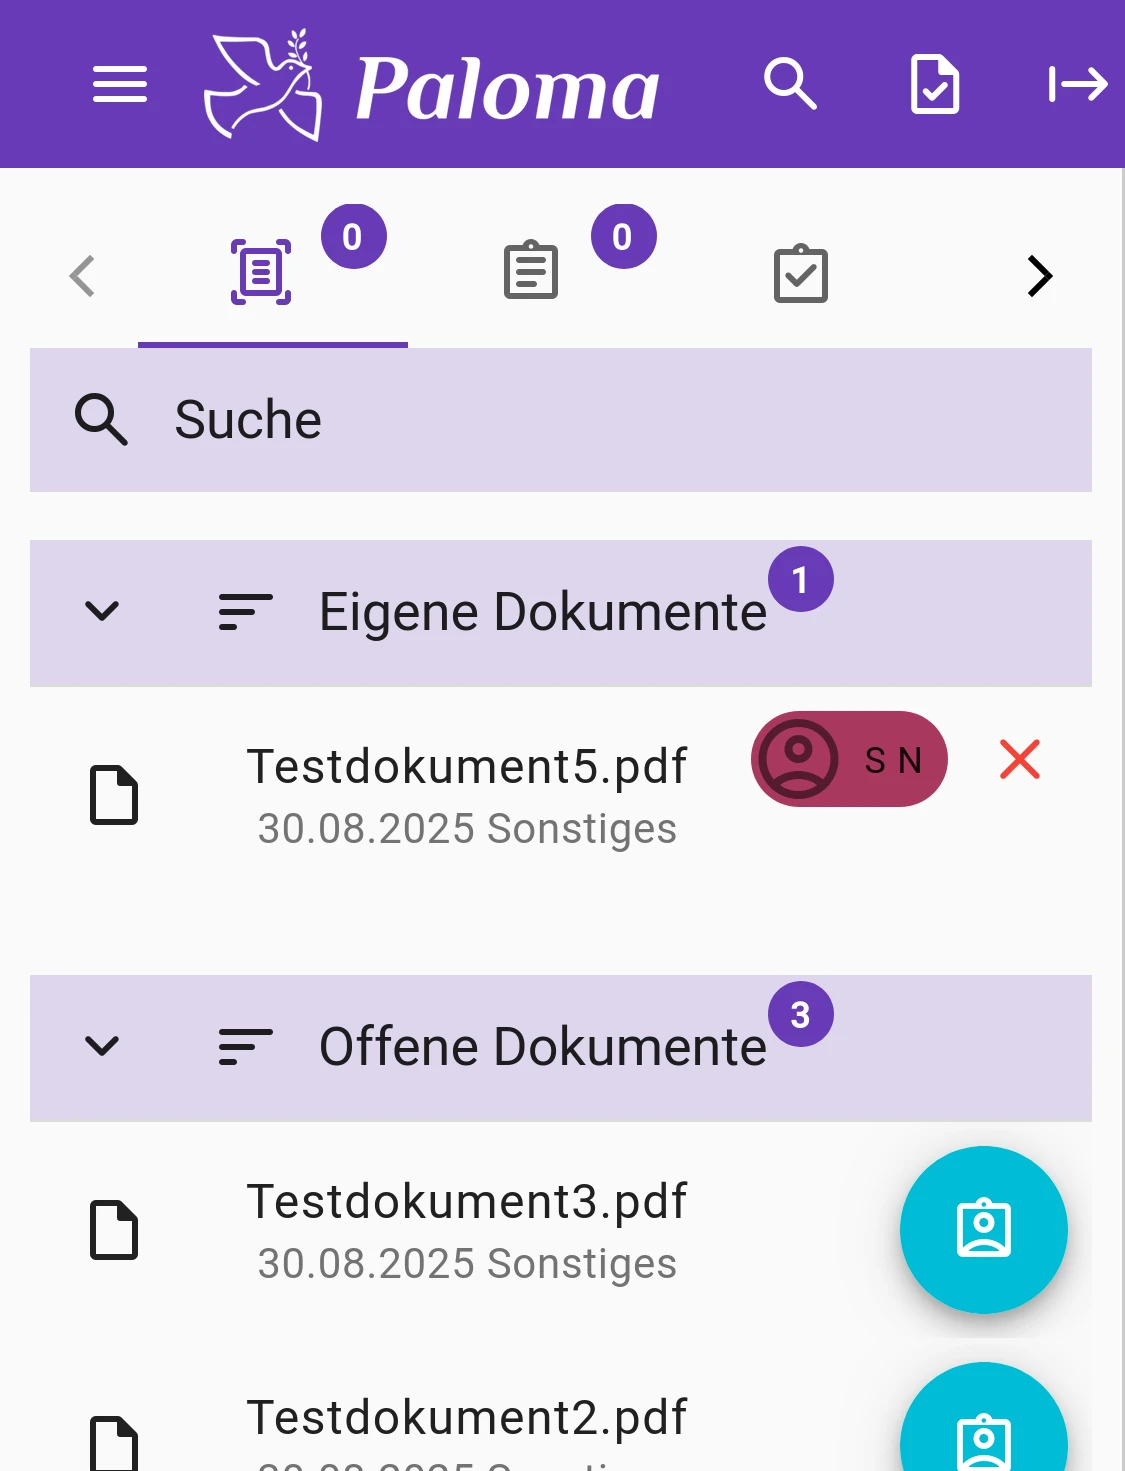The height and width of the screenshot is (1471, 1125).
Task: Open Testdokument3.pdf entry
Action: 466,1229
